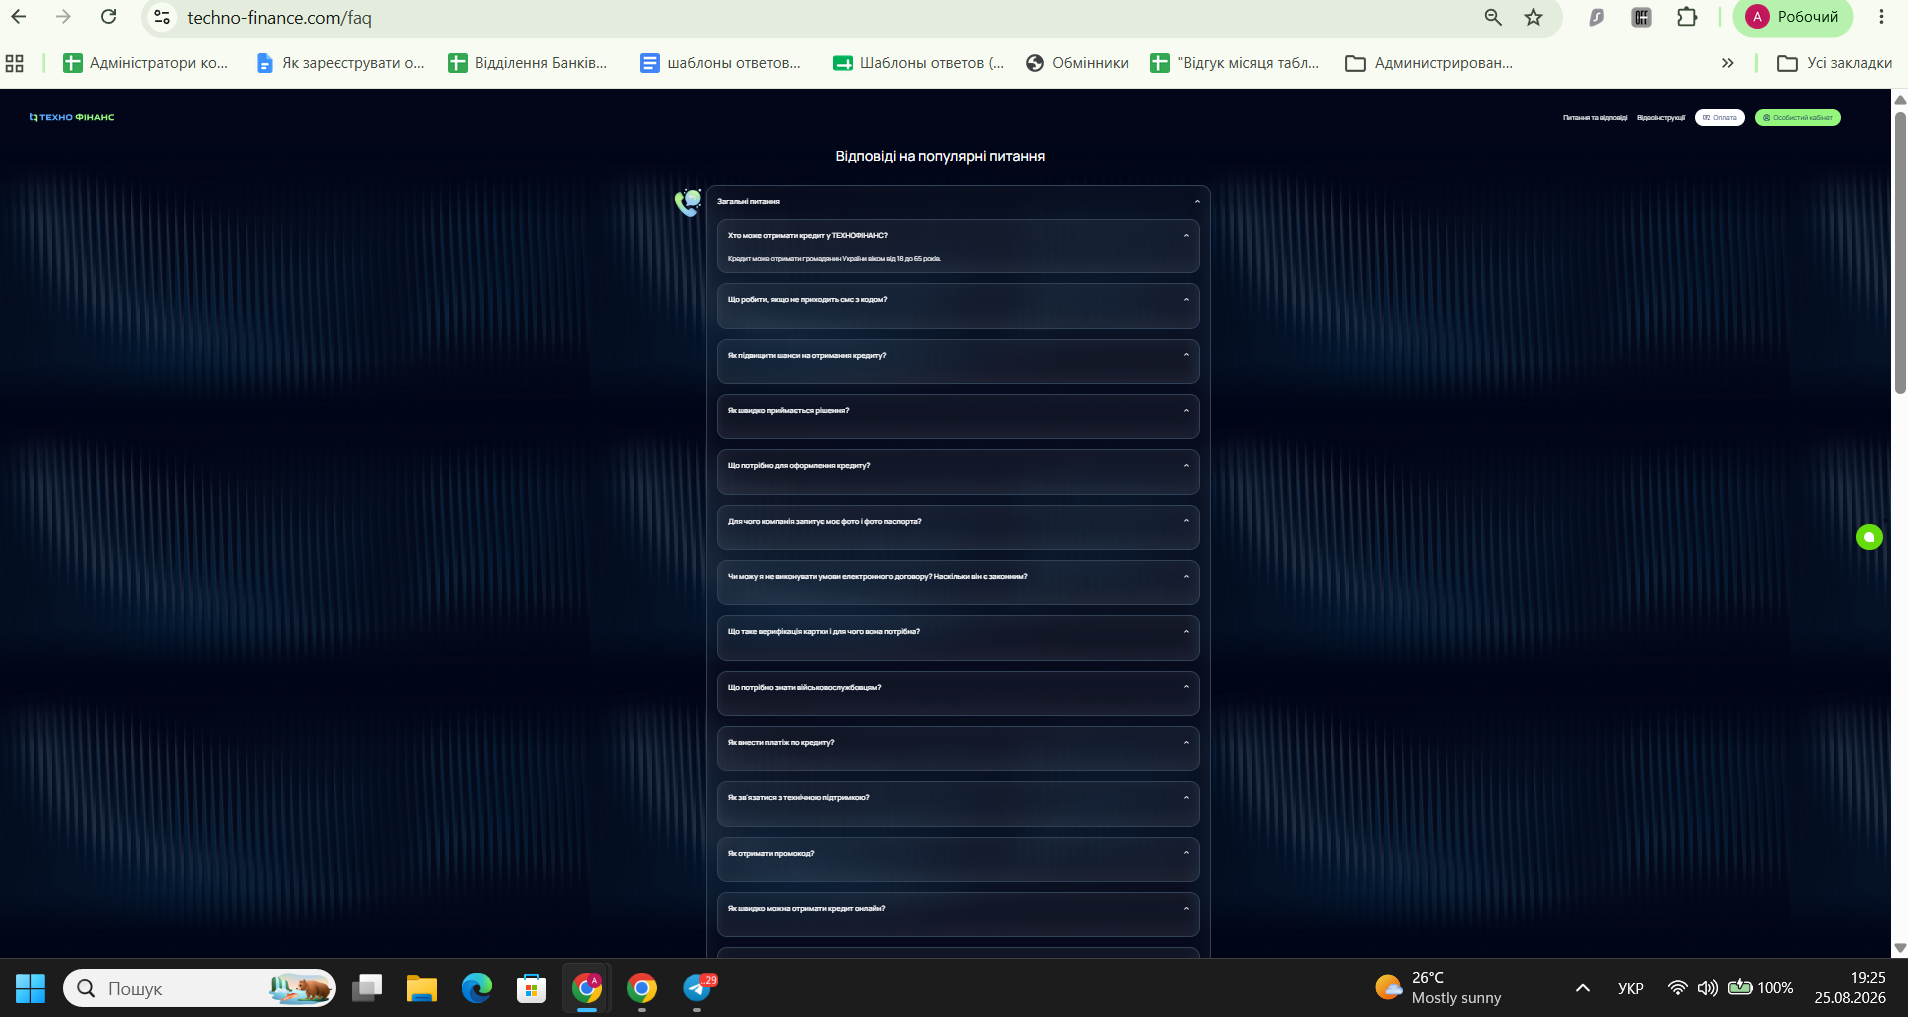
Task: Open 'шаблоны ответов...' bookmark
Action: [721, 63]
